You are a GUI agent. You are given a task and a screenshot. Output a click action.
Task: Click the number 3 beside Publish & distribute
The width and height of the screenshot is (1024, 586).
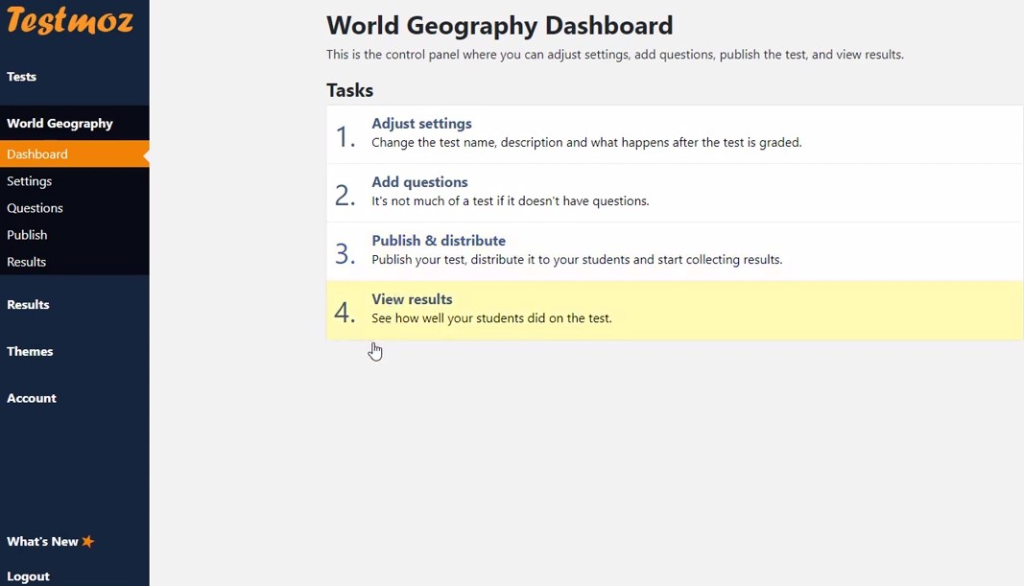pos(346,254)
